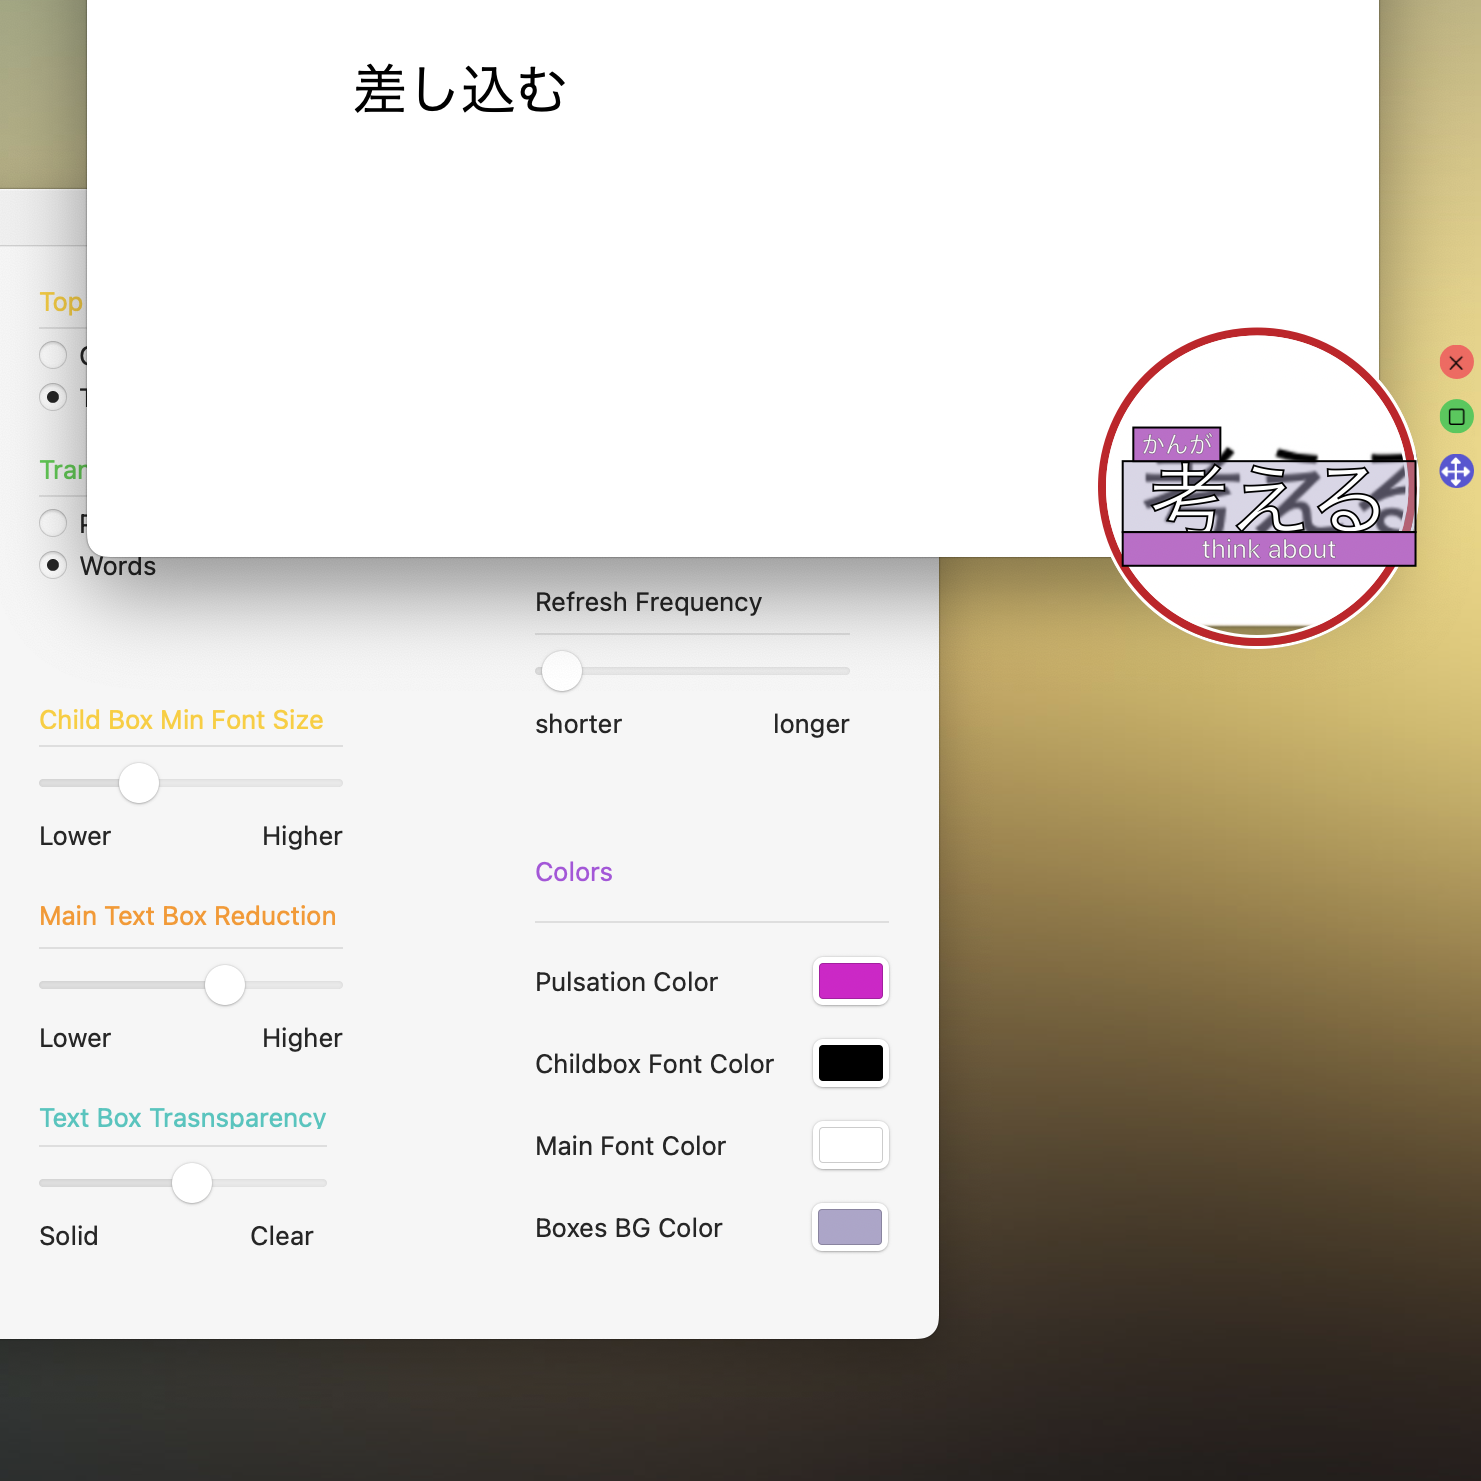The image size is (1481, 1481).
Task: Click the Colors section heading
Action: (x=574, y=872)
